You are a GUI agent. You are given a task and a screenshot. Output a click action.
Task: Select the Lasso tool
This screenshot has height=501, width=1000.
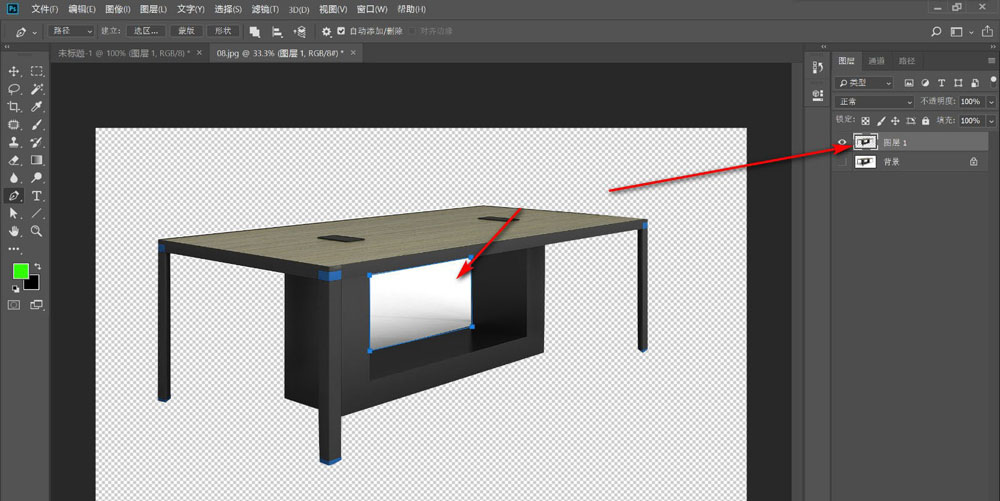[14, 89]
